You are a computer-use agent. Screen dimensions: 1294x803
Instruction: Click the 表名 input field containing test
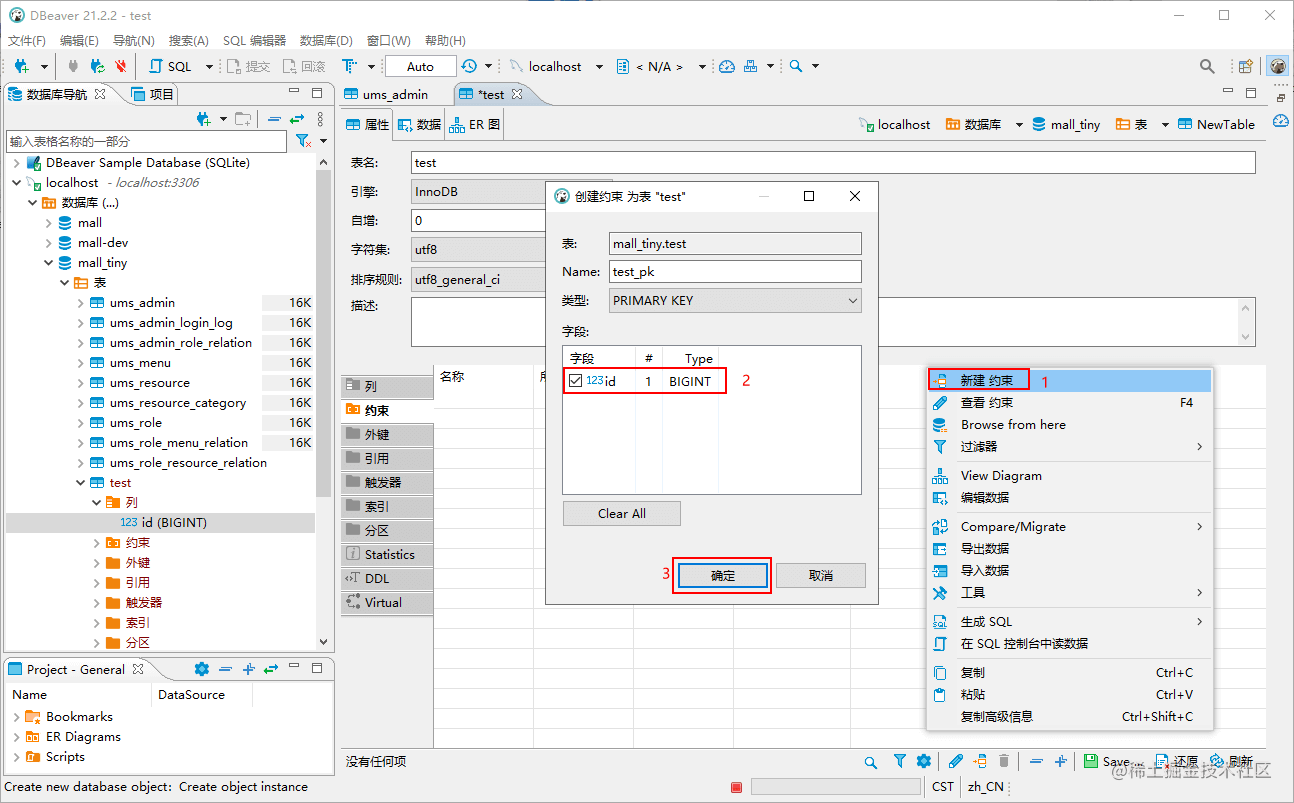(833, 162)
